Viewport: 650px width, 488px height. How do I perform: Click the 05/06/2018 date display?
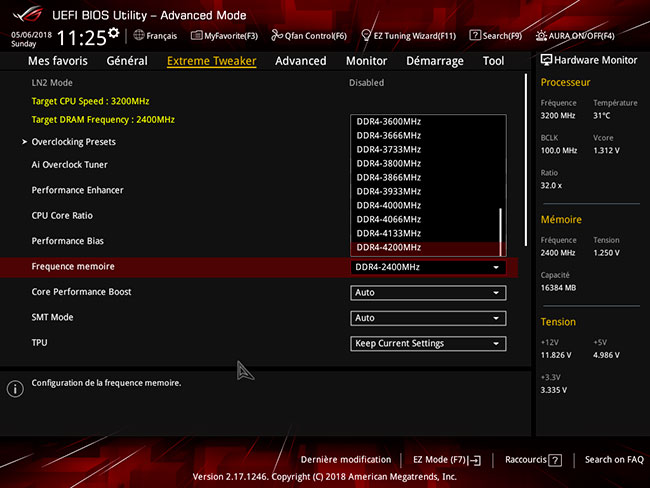(x=32, y=35)
